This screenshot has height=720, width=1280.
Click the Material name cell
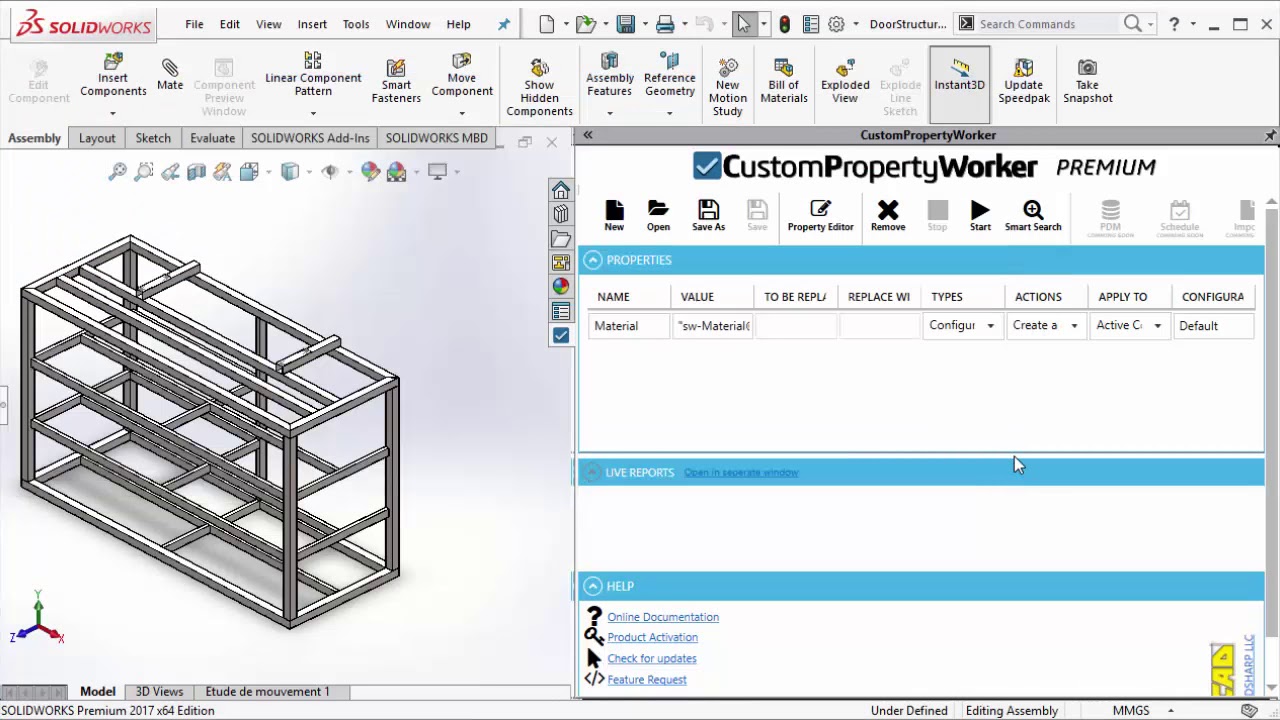pos(629,325)
